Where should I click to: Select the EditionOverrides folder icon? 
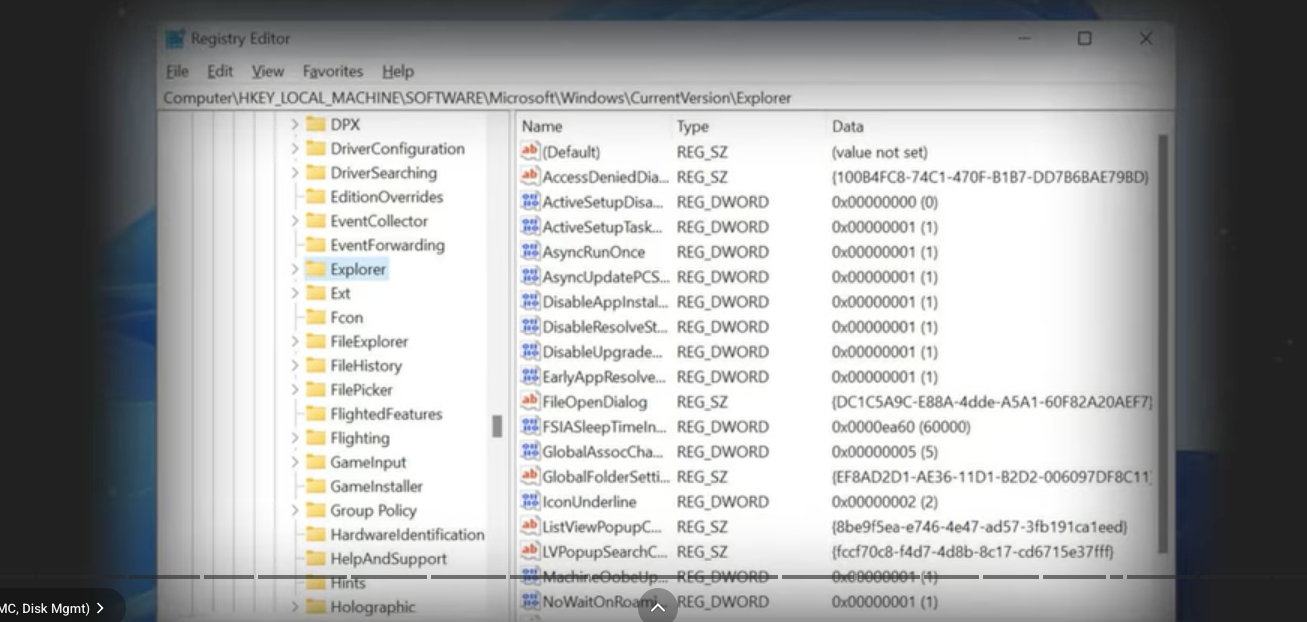pyautogui.click(x=316, y=197)
